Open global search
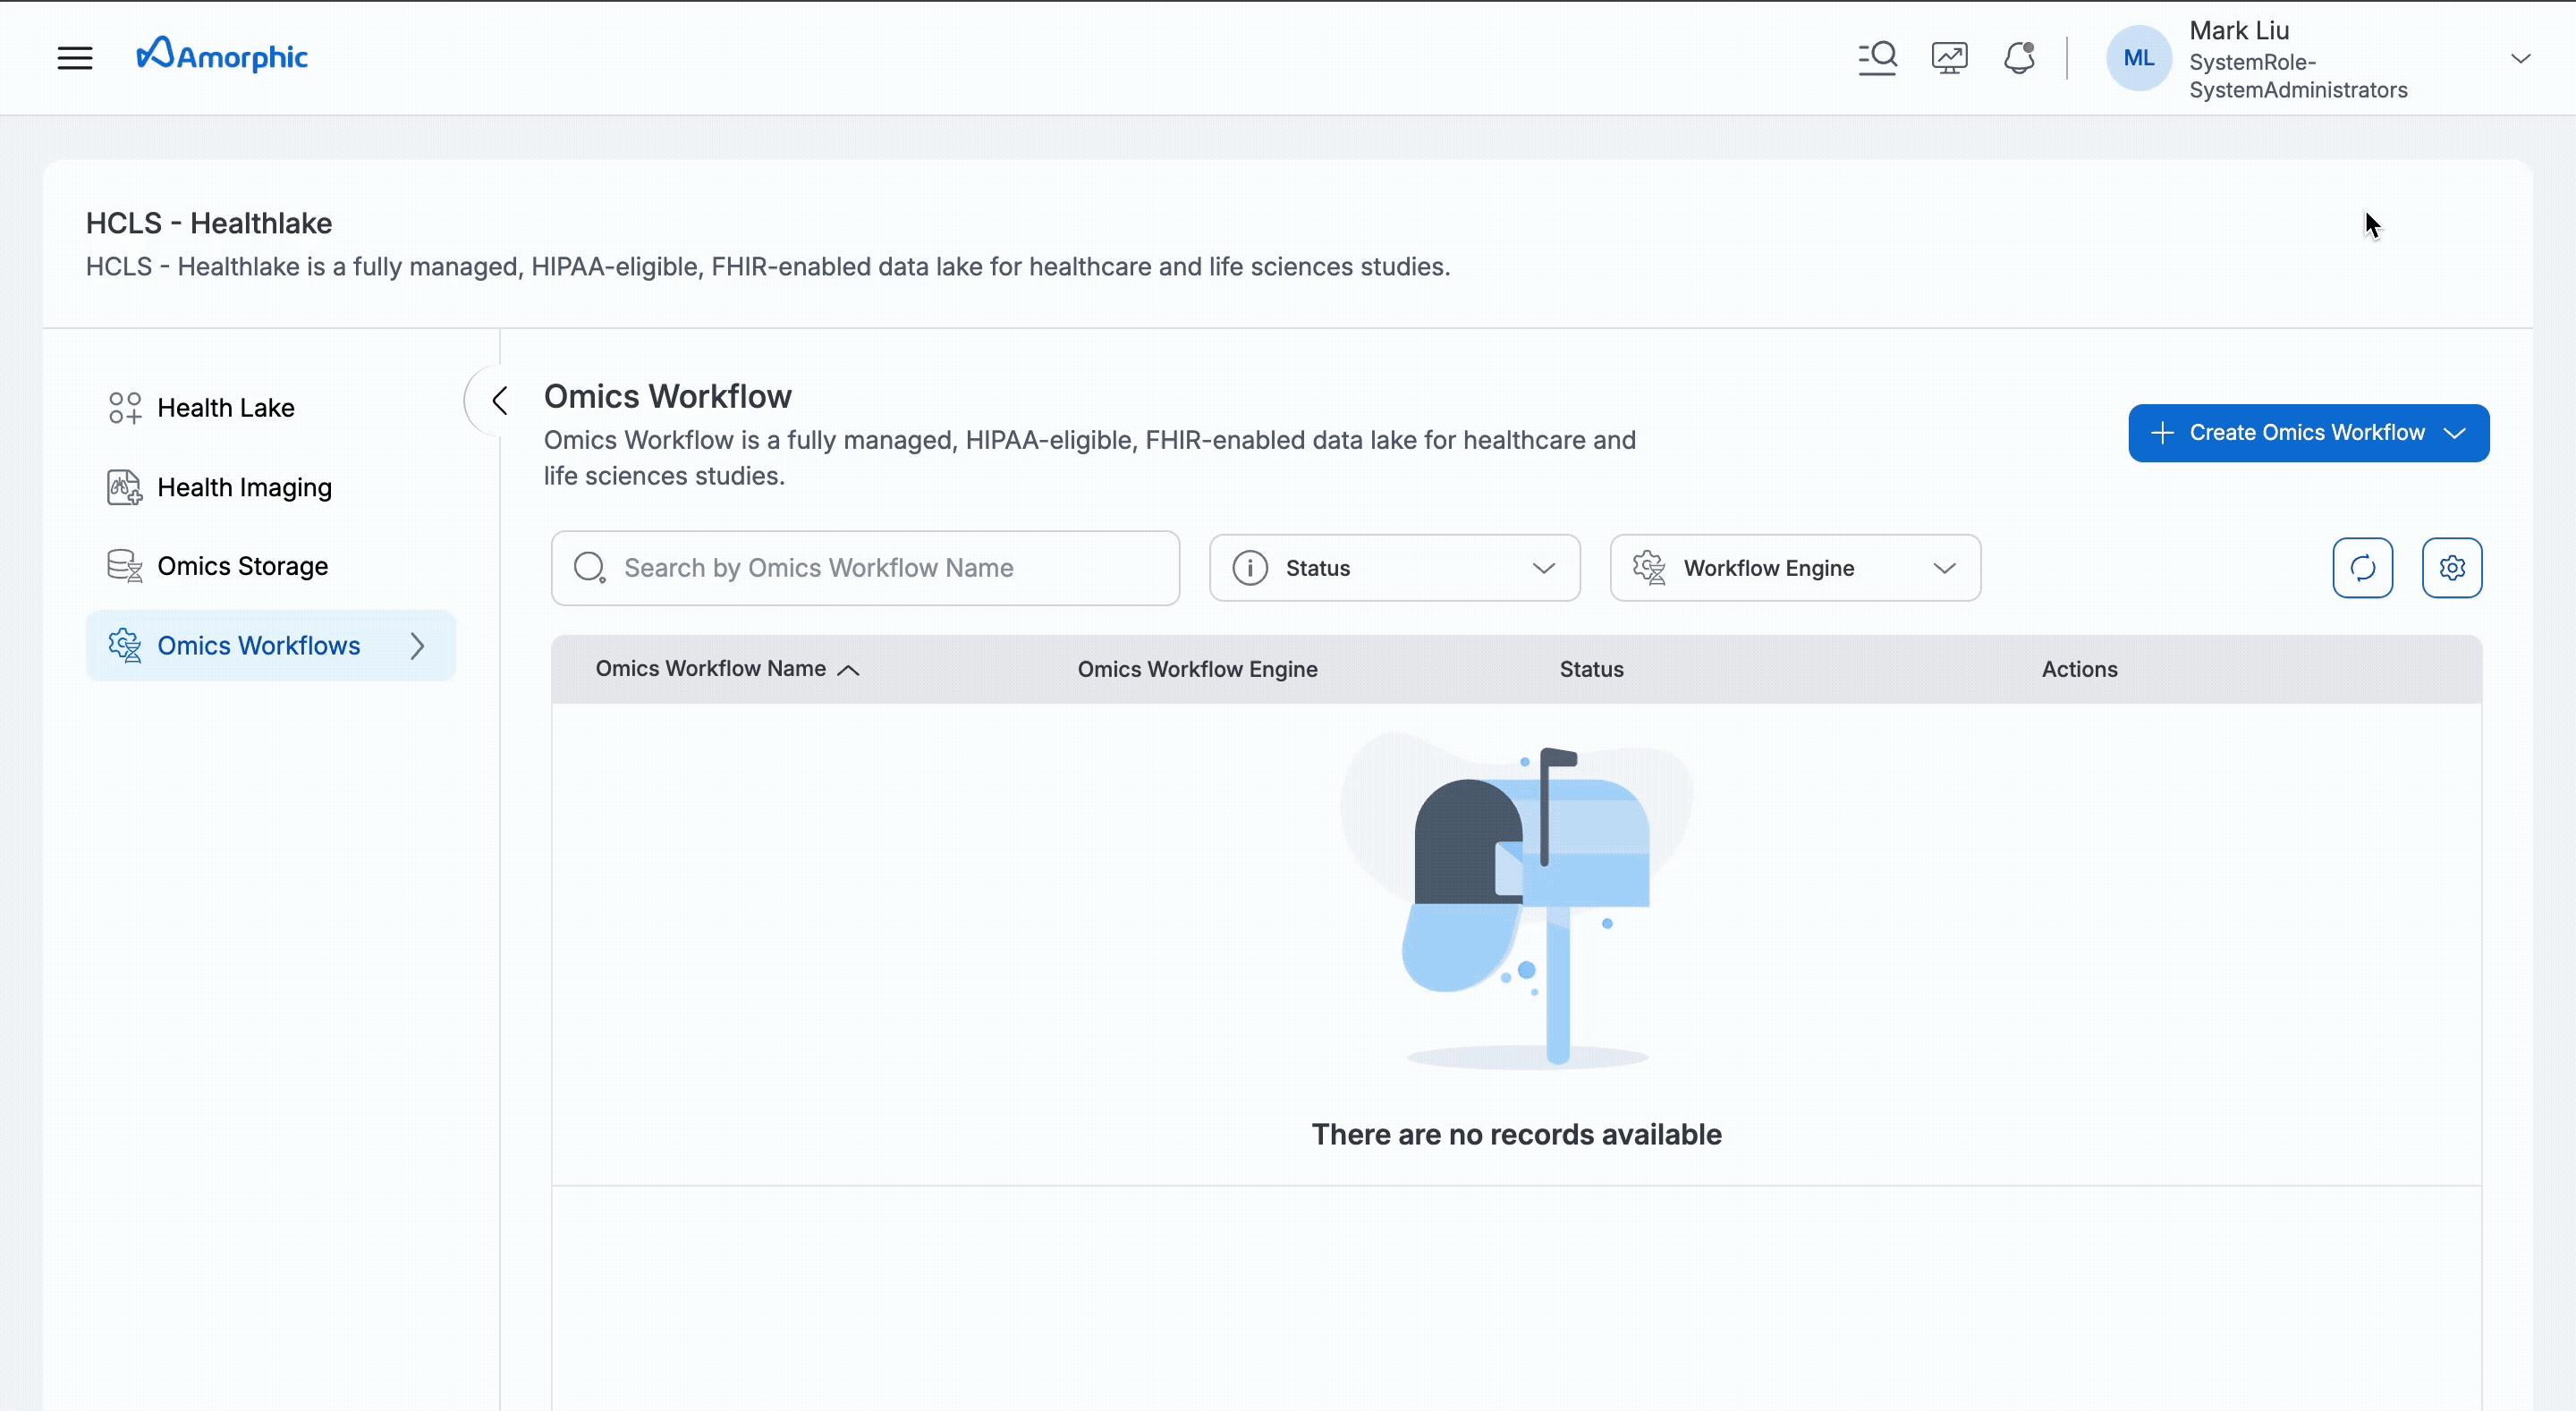The width and height of the screenshot is (2576, 1411). tap(1877, 57)
